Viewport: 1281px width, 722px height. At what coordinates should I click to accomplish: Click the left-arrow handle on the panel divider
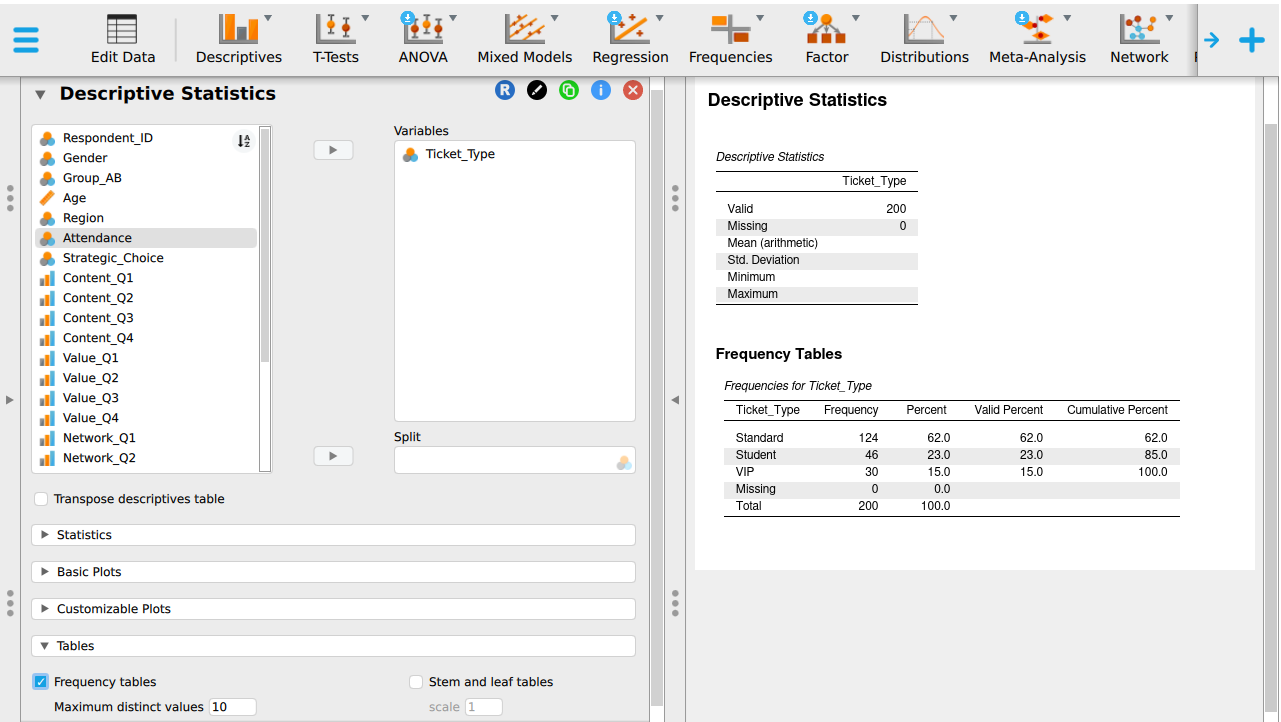(x=675, y=400)
